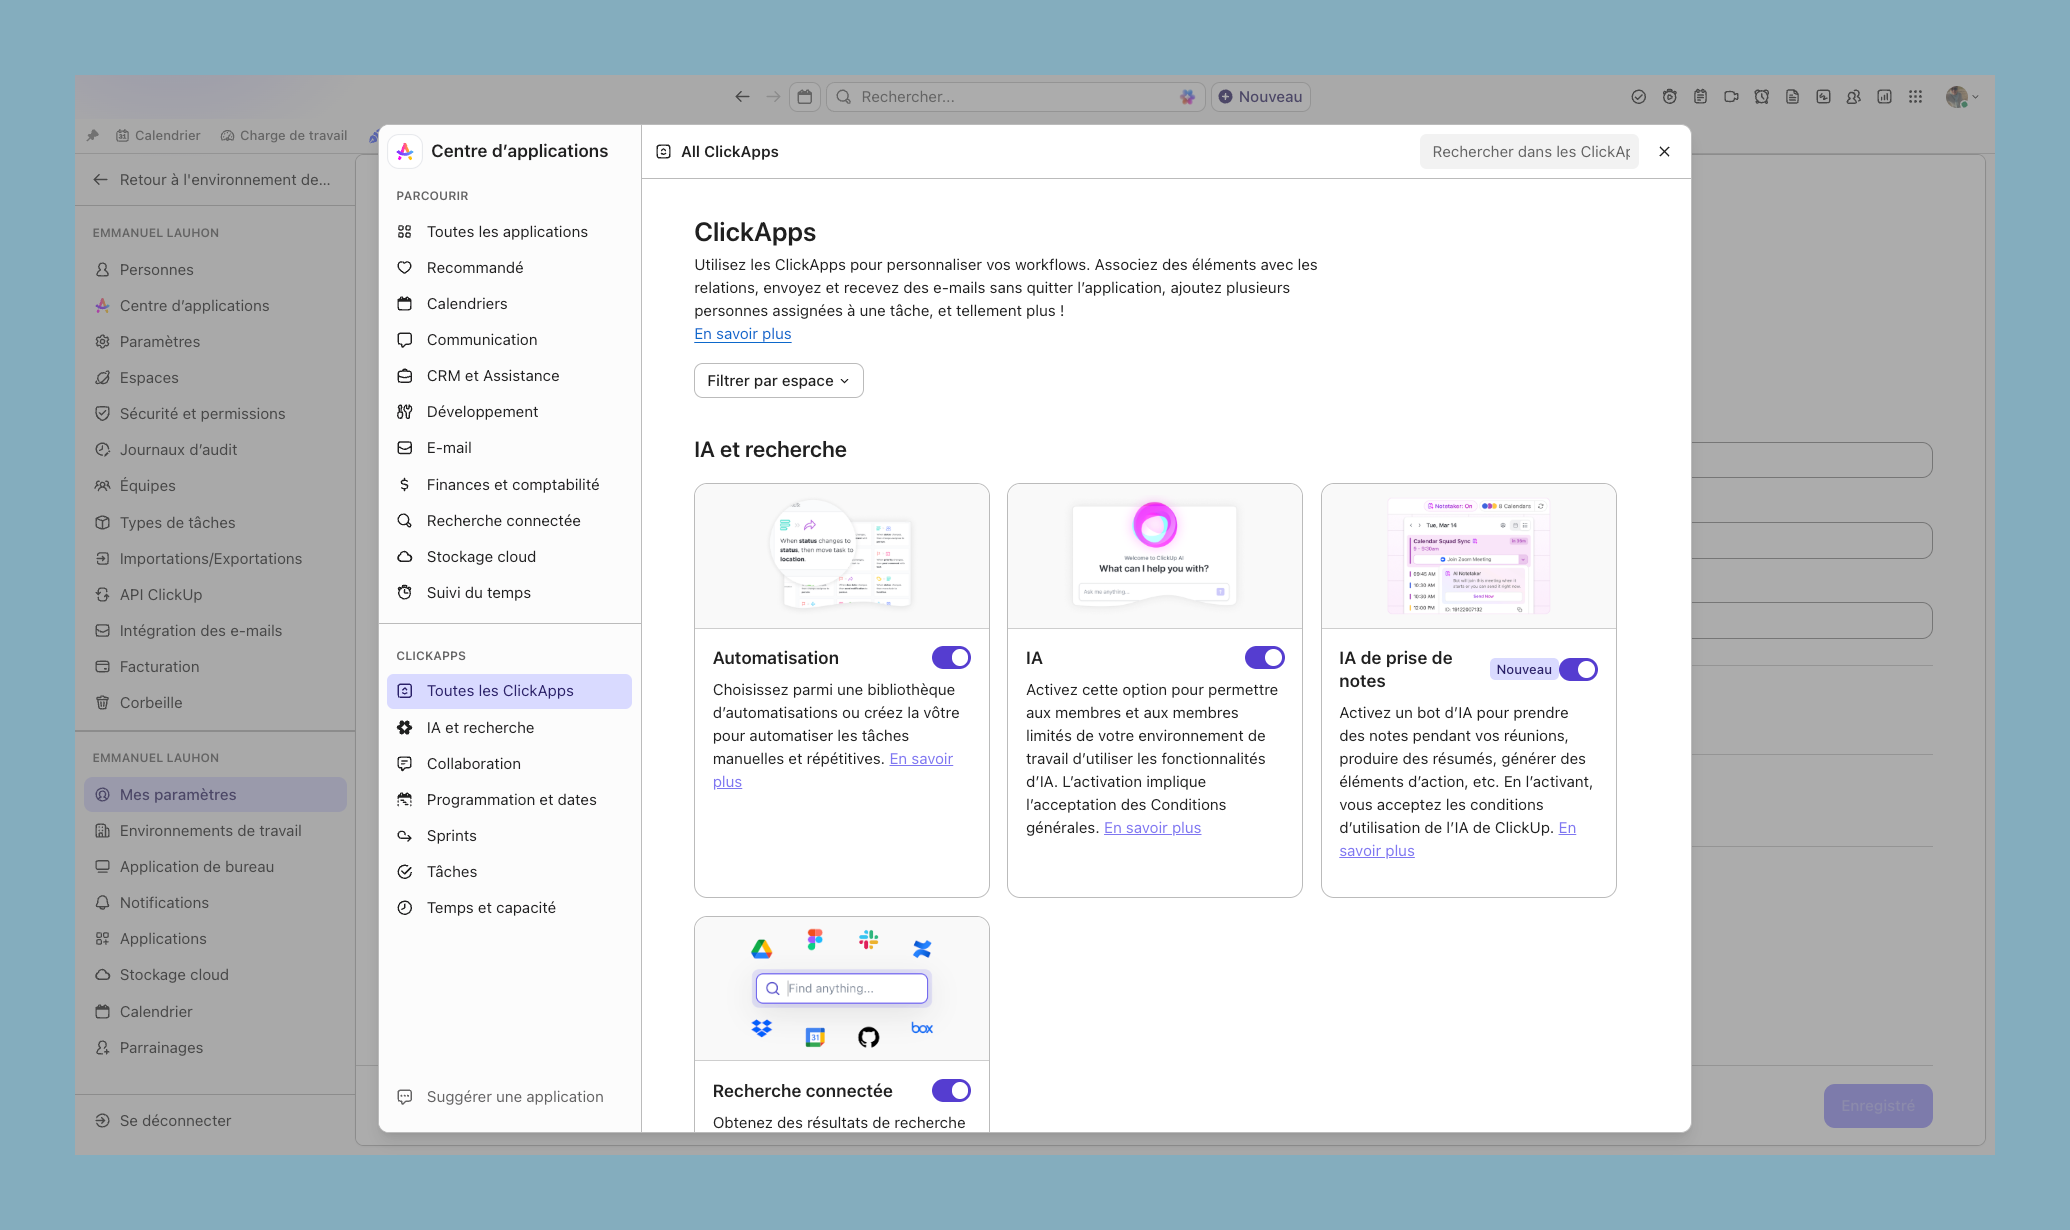Open Développement category

[x=510, y=411]
